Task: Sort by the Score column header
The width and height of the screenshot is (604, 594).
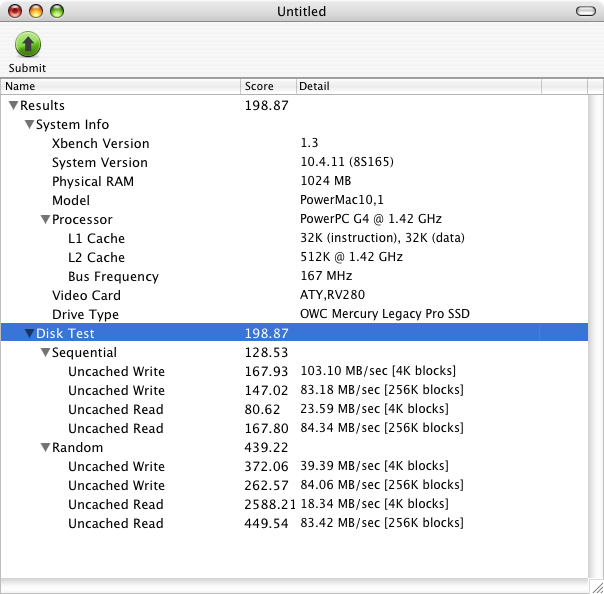Action: click(x=268, y=87)
